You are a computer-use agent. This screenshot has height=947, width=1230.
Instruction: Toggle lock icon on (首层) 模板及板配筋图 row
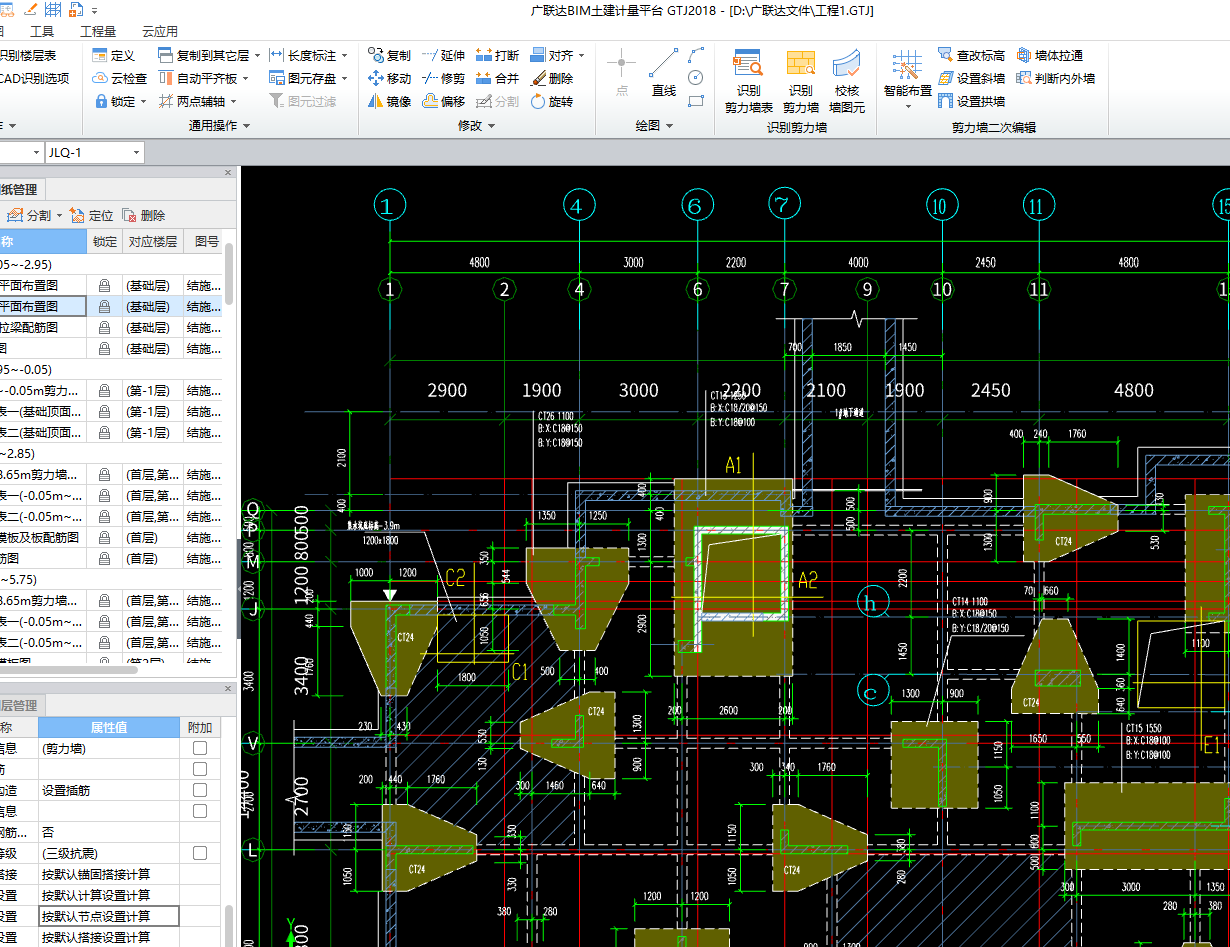[104, 537]
